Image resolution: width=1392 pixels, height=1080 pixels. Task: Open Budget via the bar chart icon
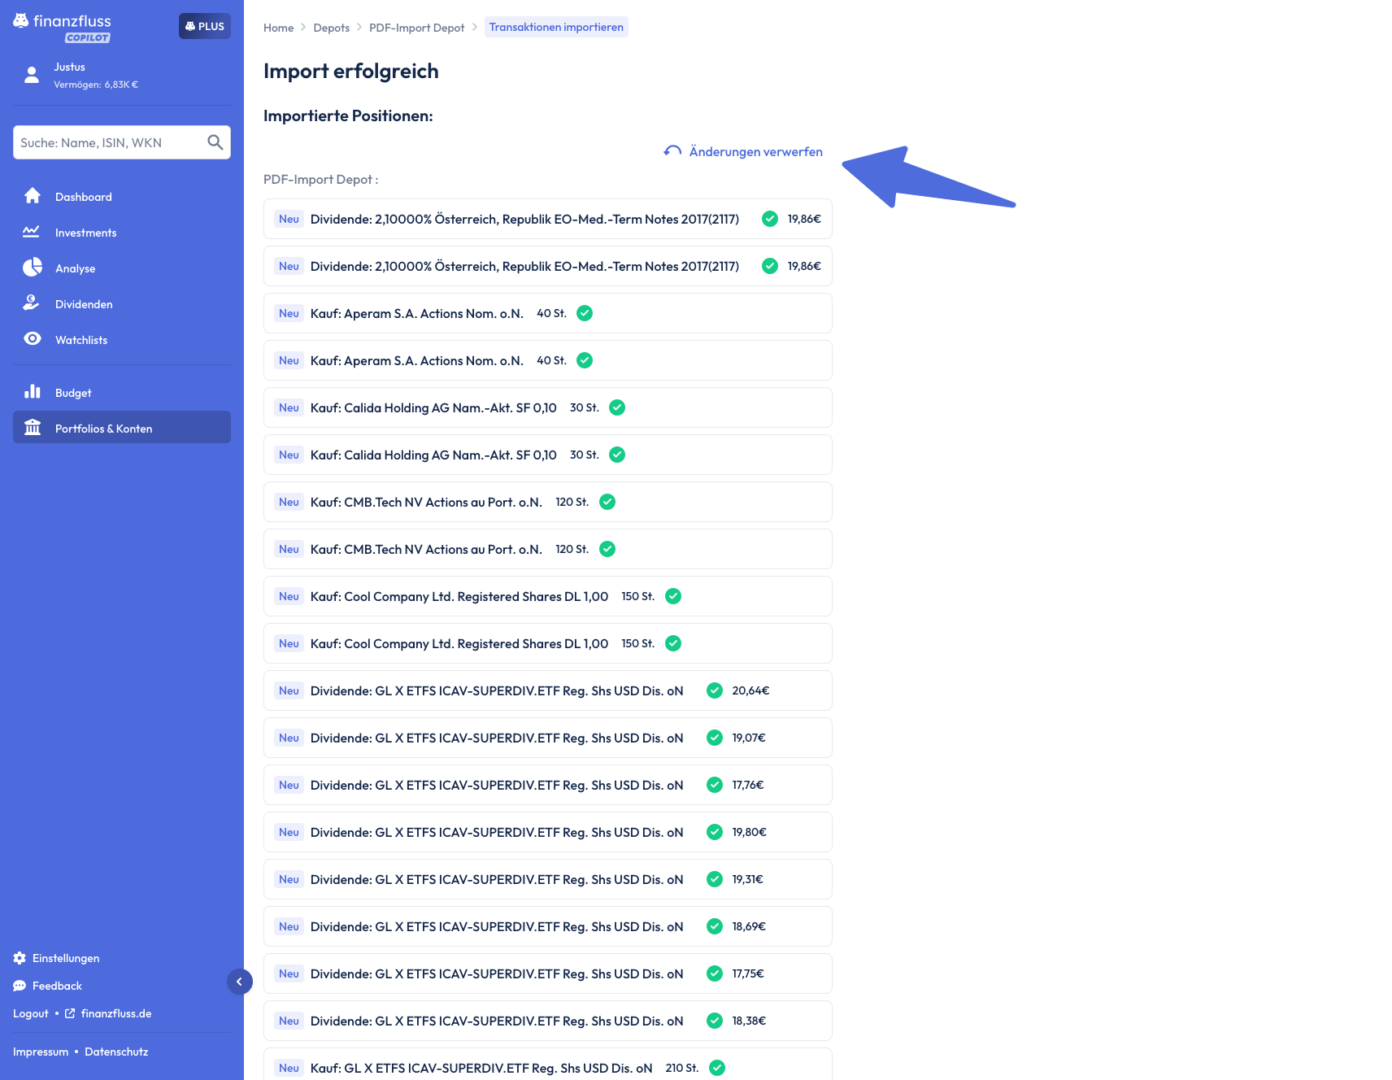click(x=32, y=391)
